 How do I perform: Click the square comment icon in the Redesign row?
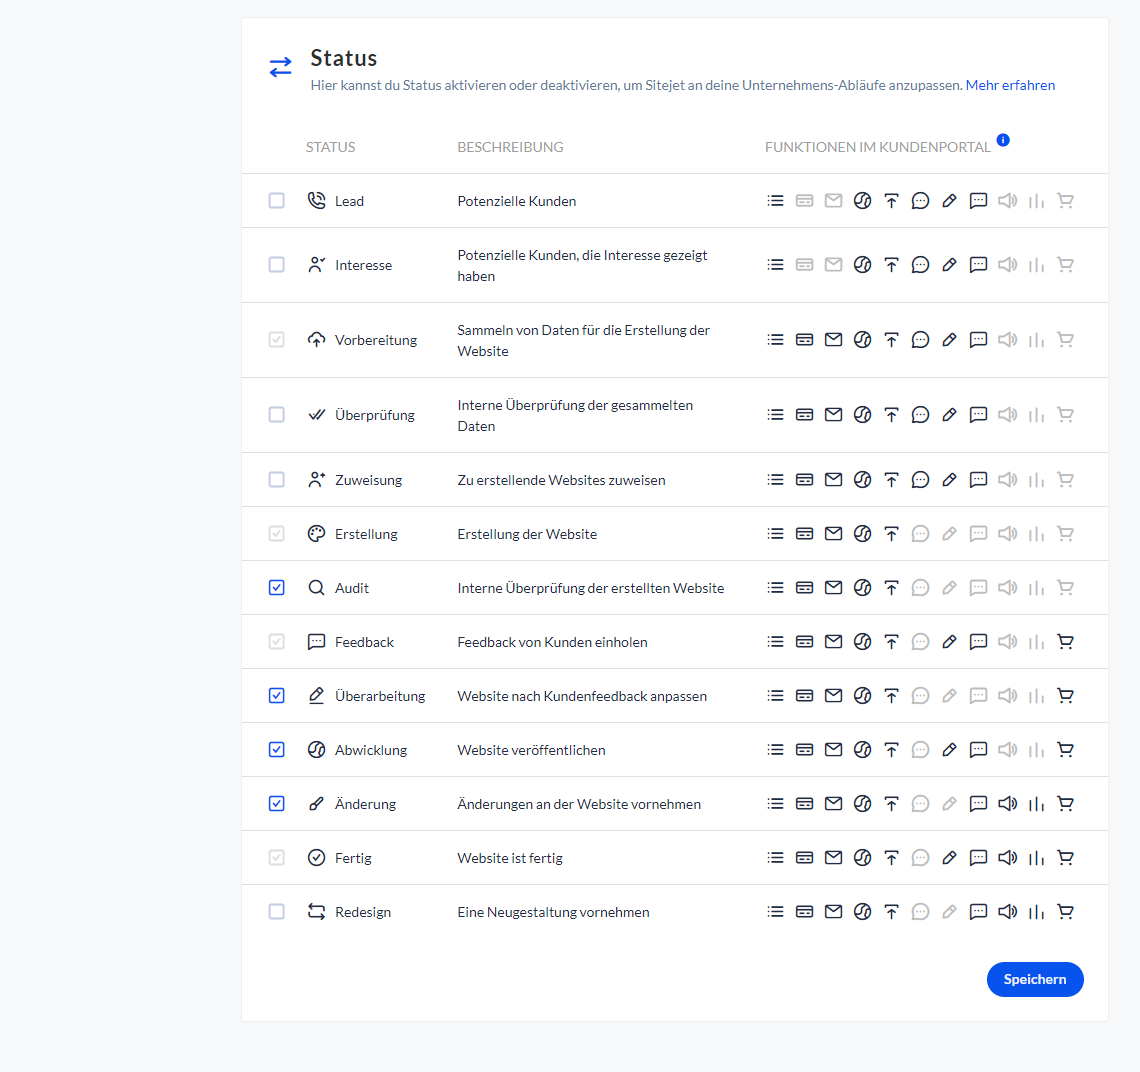coord(978,912)
